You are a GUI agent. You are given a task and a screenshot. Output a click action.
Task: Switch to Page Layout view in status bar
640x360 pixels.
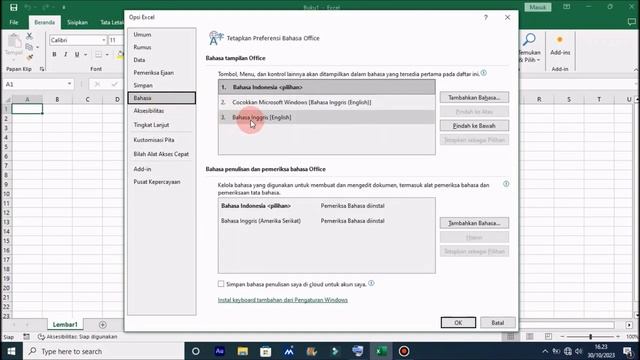coord(529,336)
